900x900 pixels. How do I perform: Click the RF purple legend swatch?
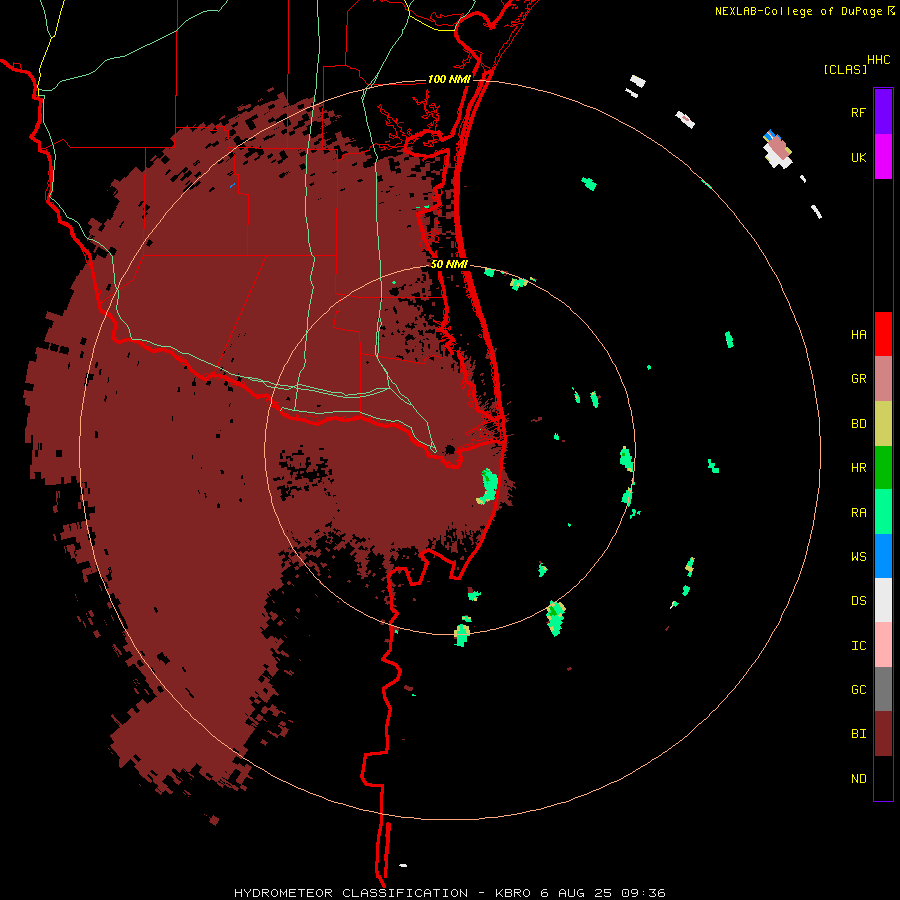tap(883, 111)
